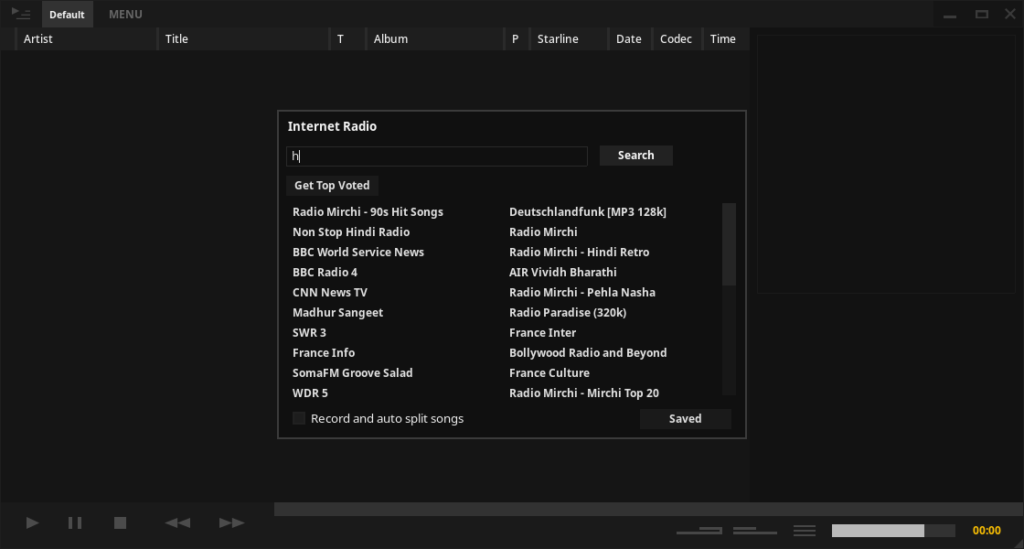Select Radio Paradise (320k) station
This screenshot has height=549, width=1024.
click(568, 313)
